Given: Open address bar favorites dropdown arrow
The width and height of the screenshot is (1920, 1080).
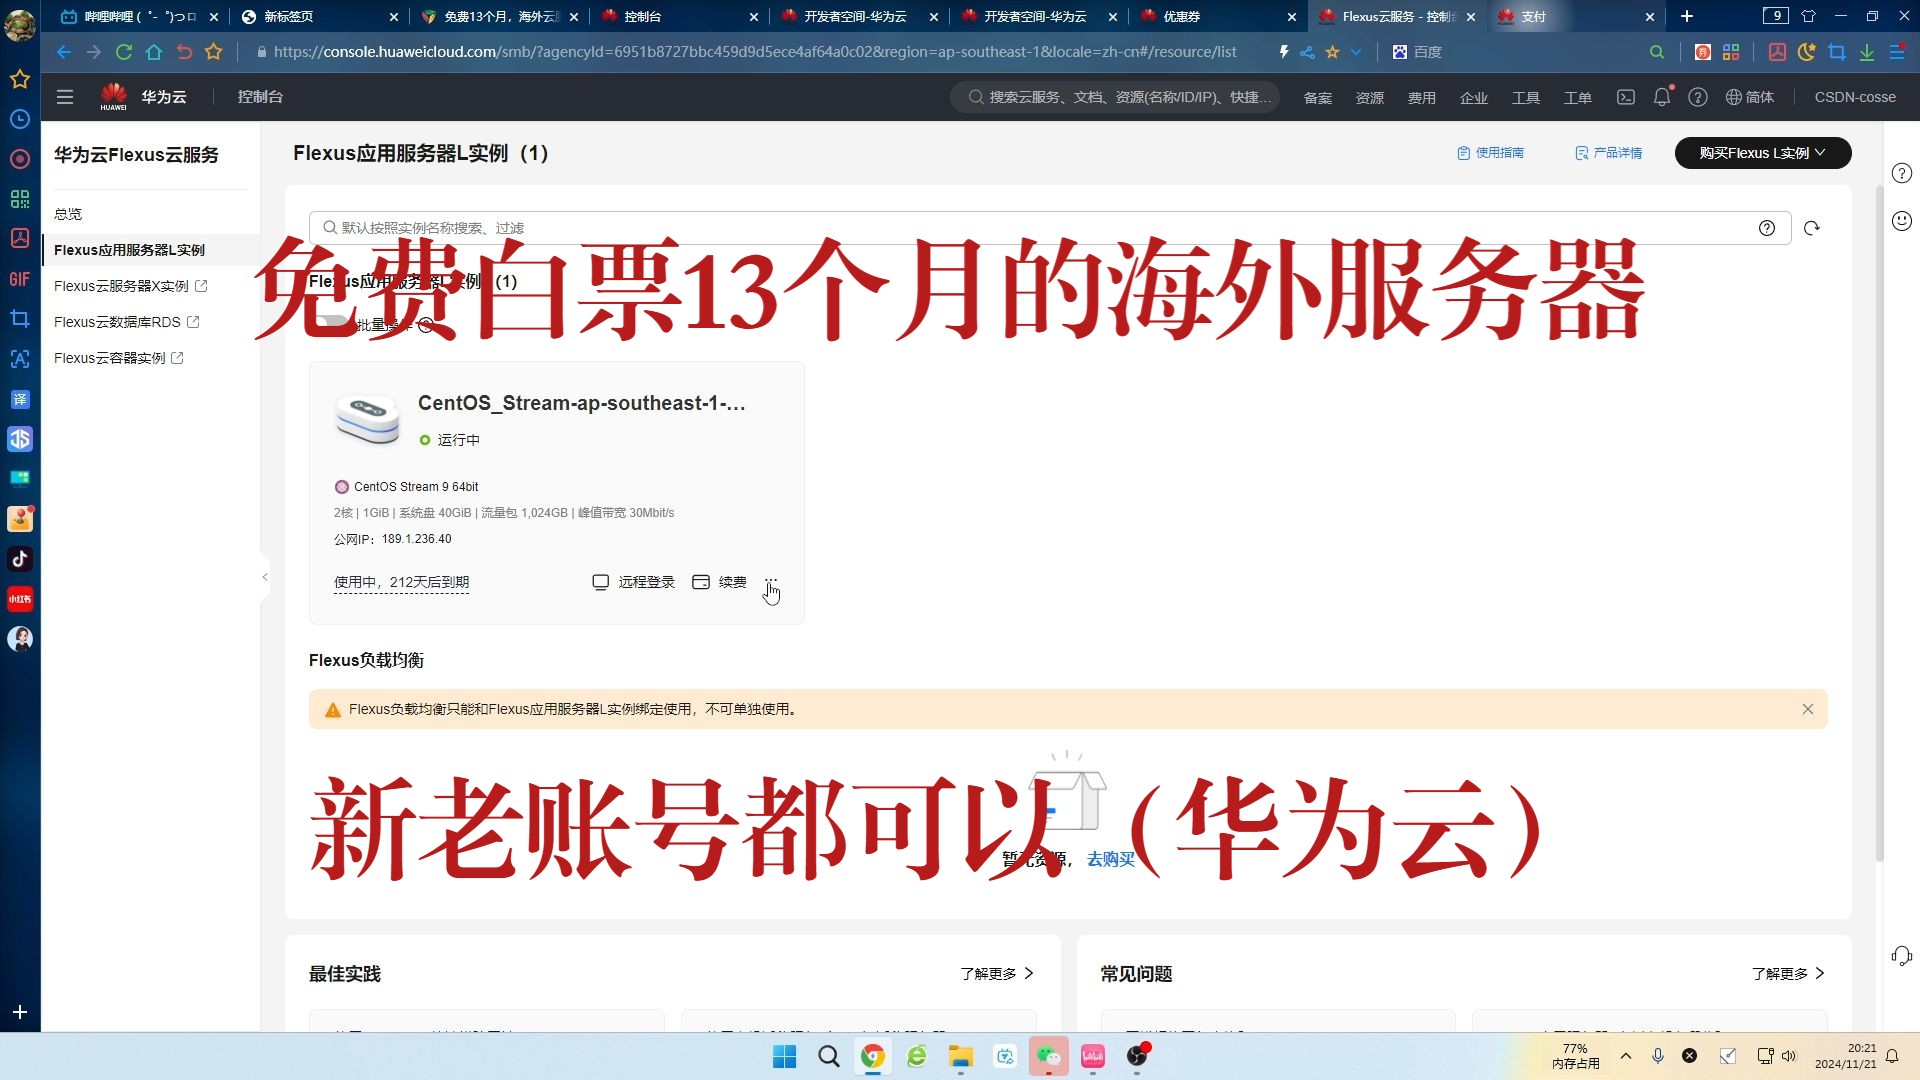Looking at the screenshot, I should 1356,52.
